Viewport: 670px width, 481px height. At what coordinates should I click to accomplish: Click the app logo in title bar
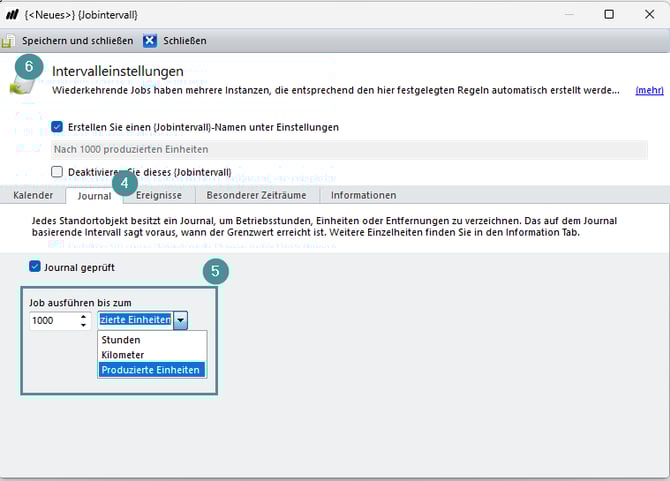click(x=12, y=15)
